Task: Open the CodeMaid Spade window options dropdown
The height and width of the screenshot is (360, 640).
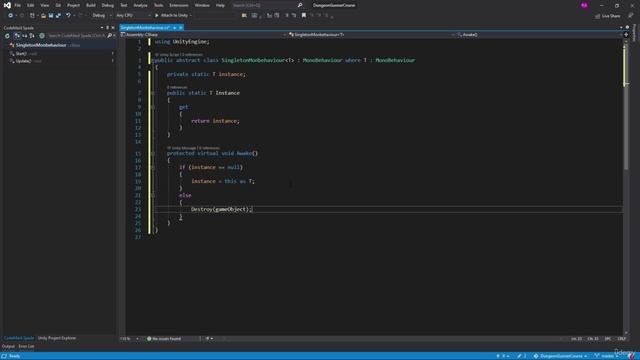Action: [102, 28]
